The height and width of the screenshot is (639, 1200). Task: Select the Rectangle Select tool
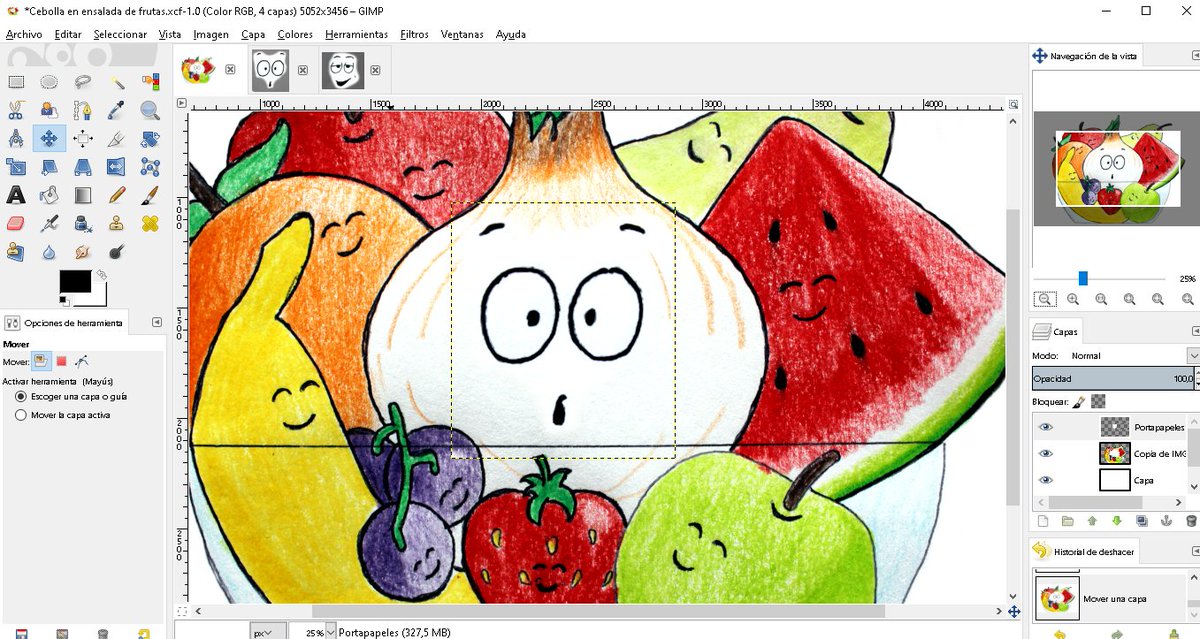16,83
